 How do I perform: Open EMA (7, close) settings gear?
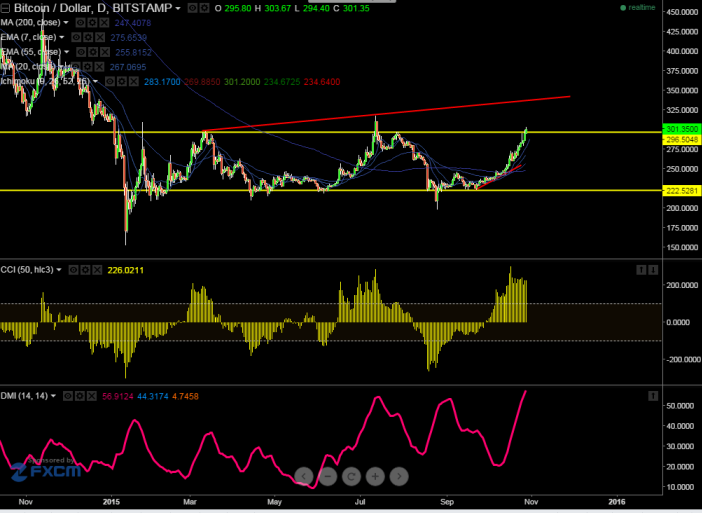(x=88, y=37)
